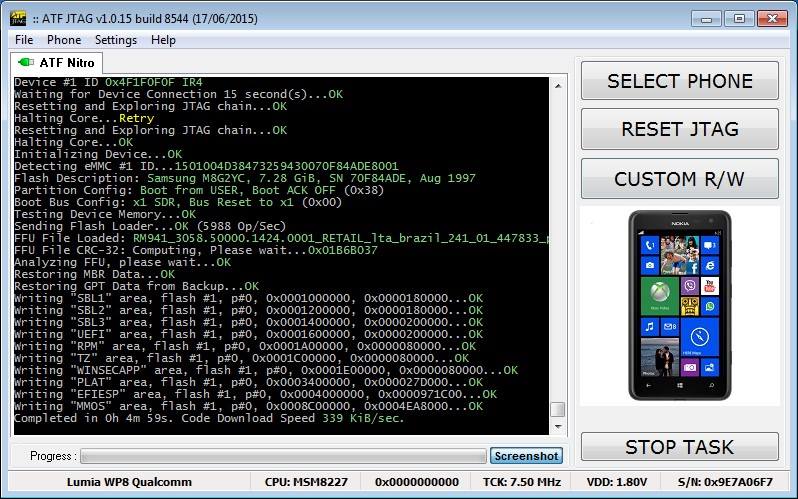Click the ATF JTAG app icon in title bar
The image size is (798, 499).
point(18,19)
